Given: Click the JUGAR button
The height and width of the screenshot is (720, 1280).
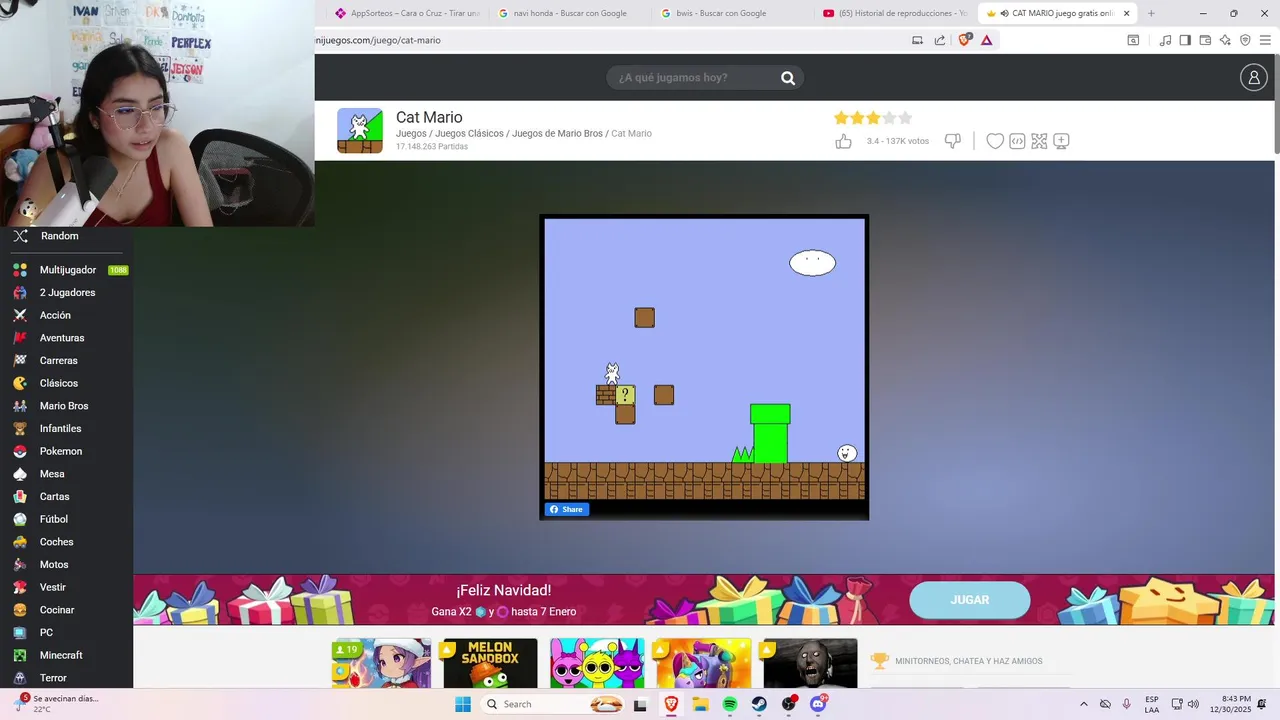Looking at the screenshot, I should click(x=969, y=600).
